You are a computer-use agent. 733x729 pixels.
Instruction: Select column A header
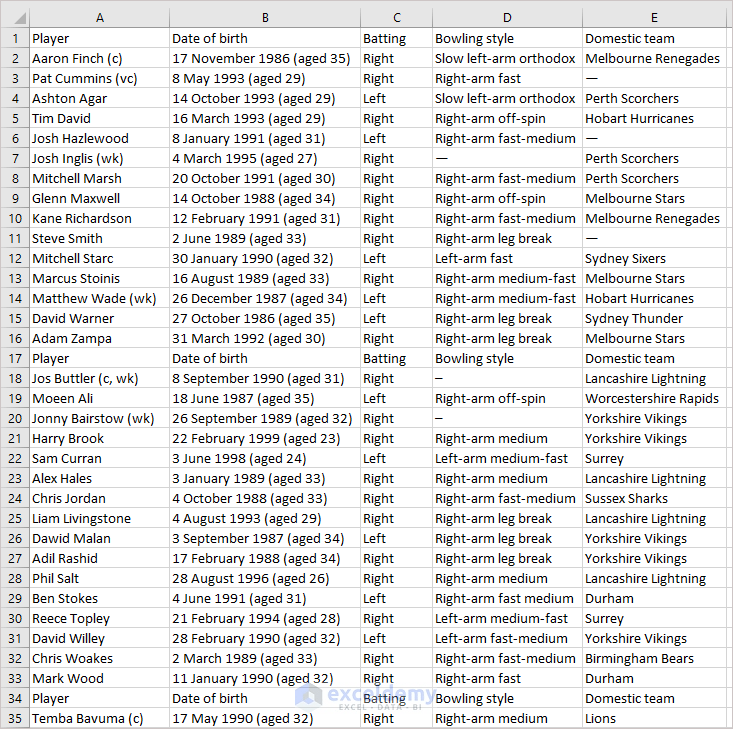pyautogui.click(x=99, y=18)
